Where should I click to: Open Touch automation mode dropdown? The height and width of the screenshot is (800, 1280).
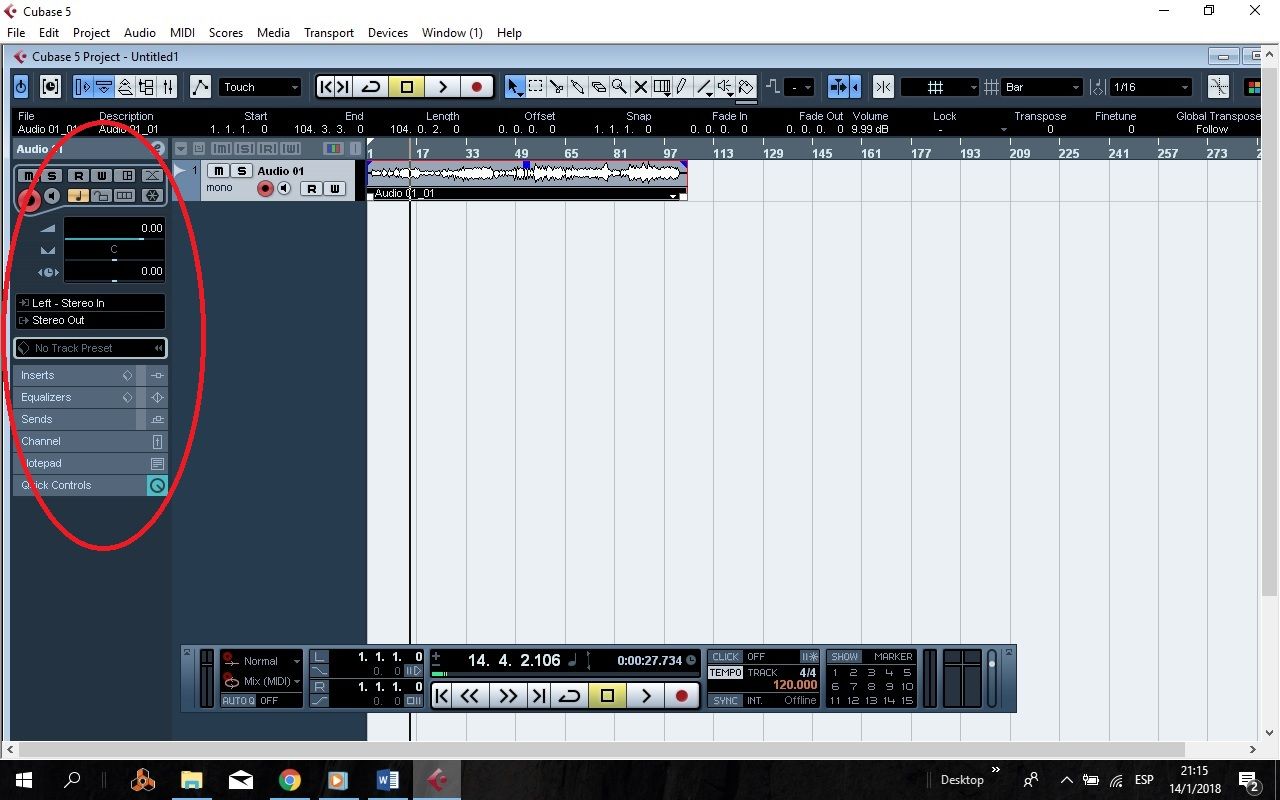pyautogui.click(x=260, y=87)
